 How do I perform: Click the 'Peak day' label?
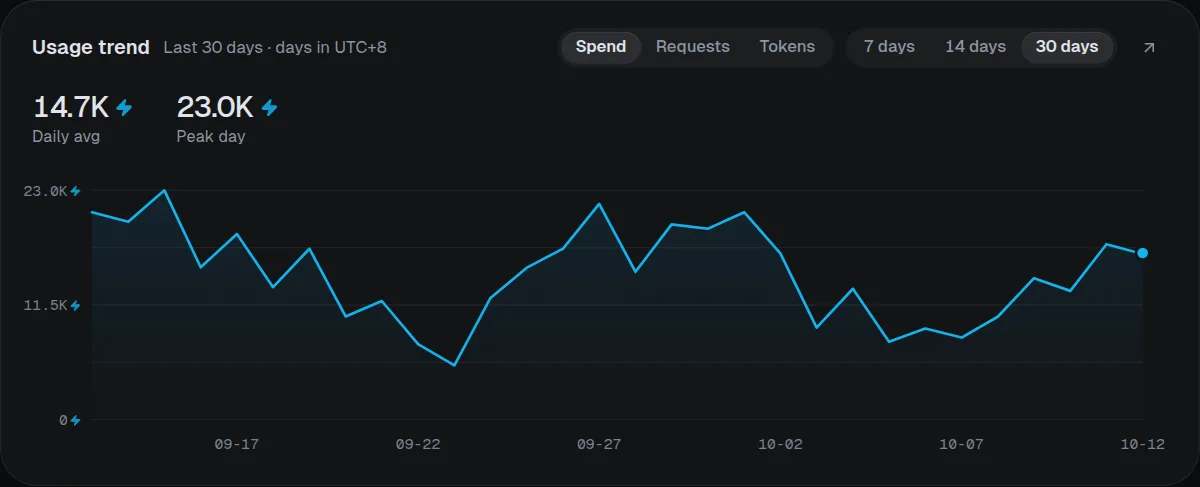[211, 136]
